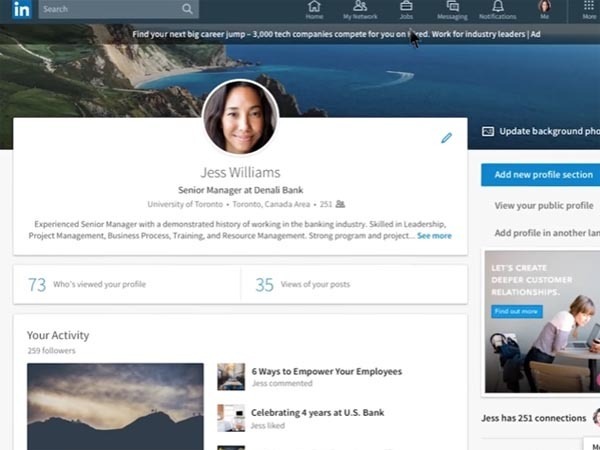Click the LinkedIn logo icon
600x450 pixels.
point(21,9)
